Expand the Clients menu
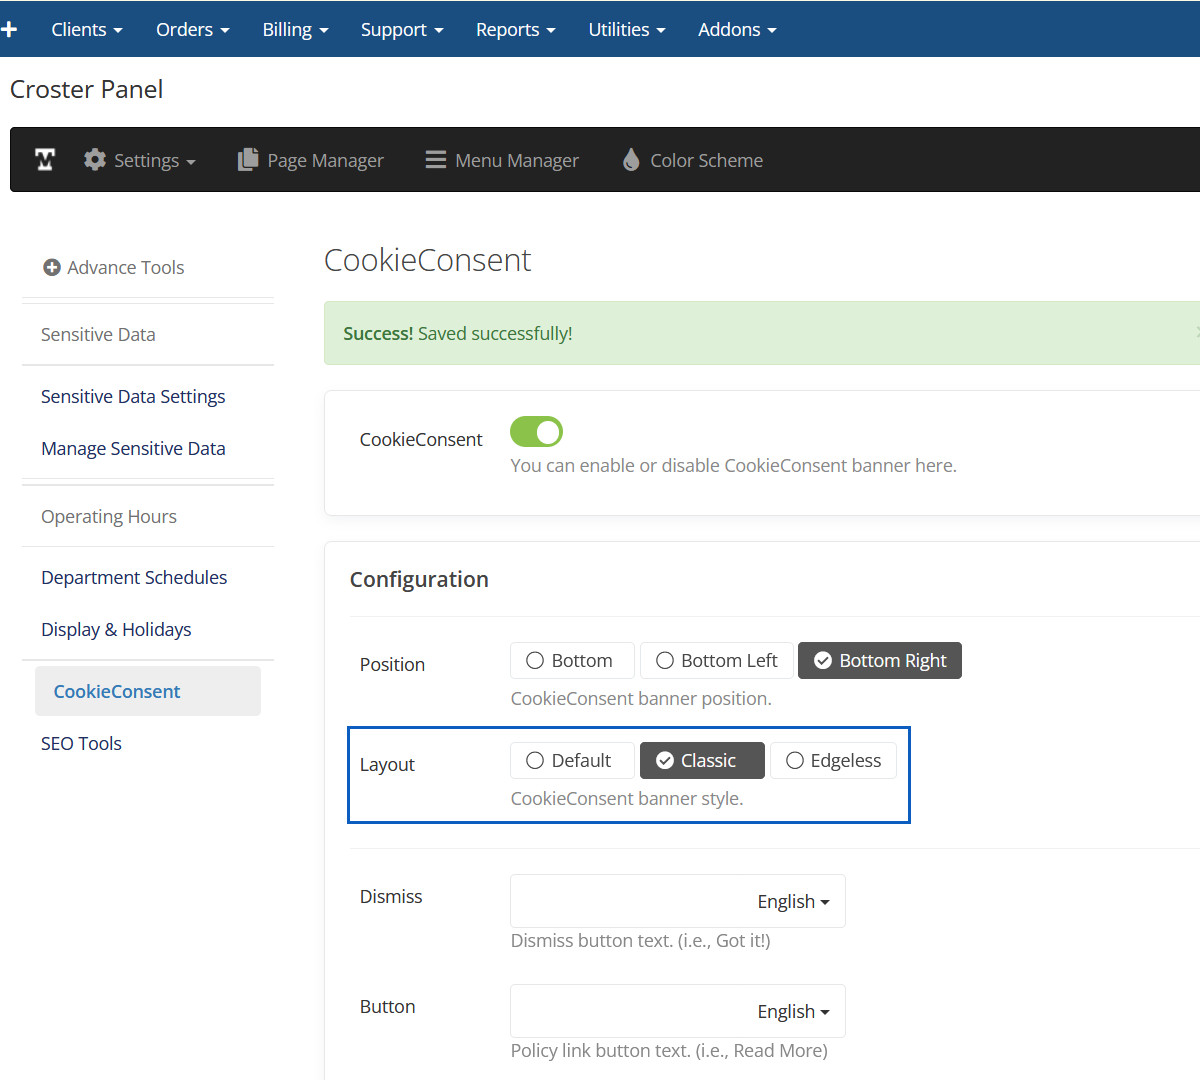1200x1080 pixels. (x=87, y=29)
